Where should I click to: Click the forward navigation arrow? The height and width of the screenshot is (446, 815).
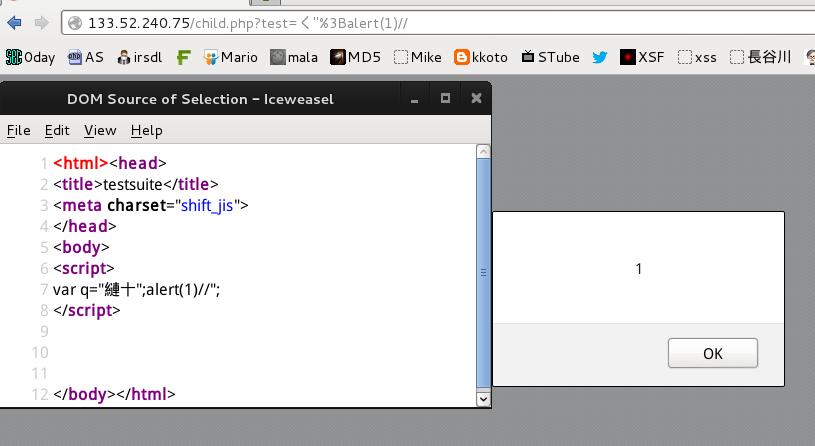(x=42, y=23)
